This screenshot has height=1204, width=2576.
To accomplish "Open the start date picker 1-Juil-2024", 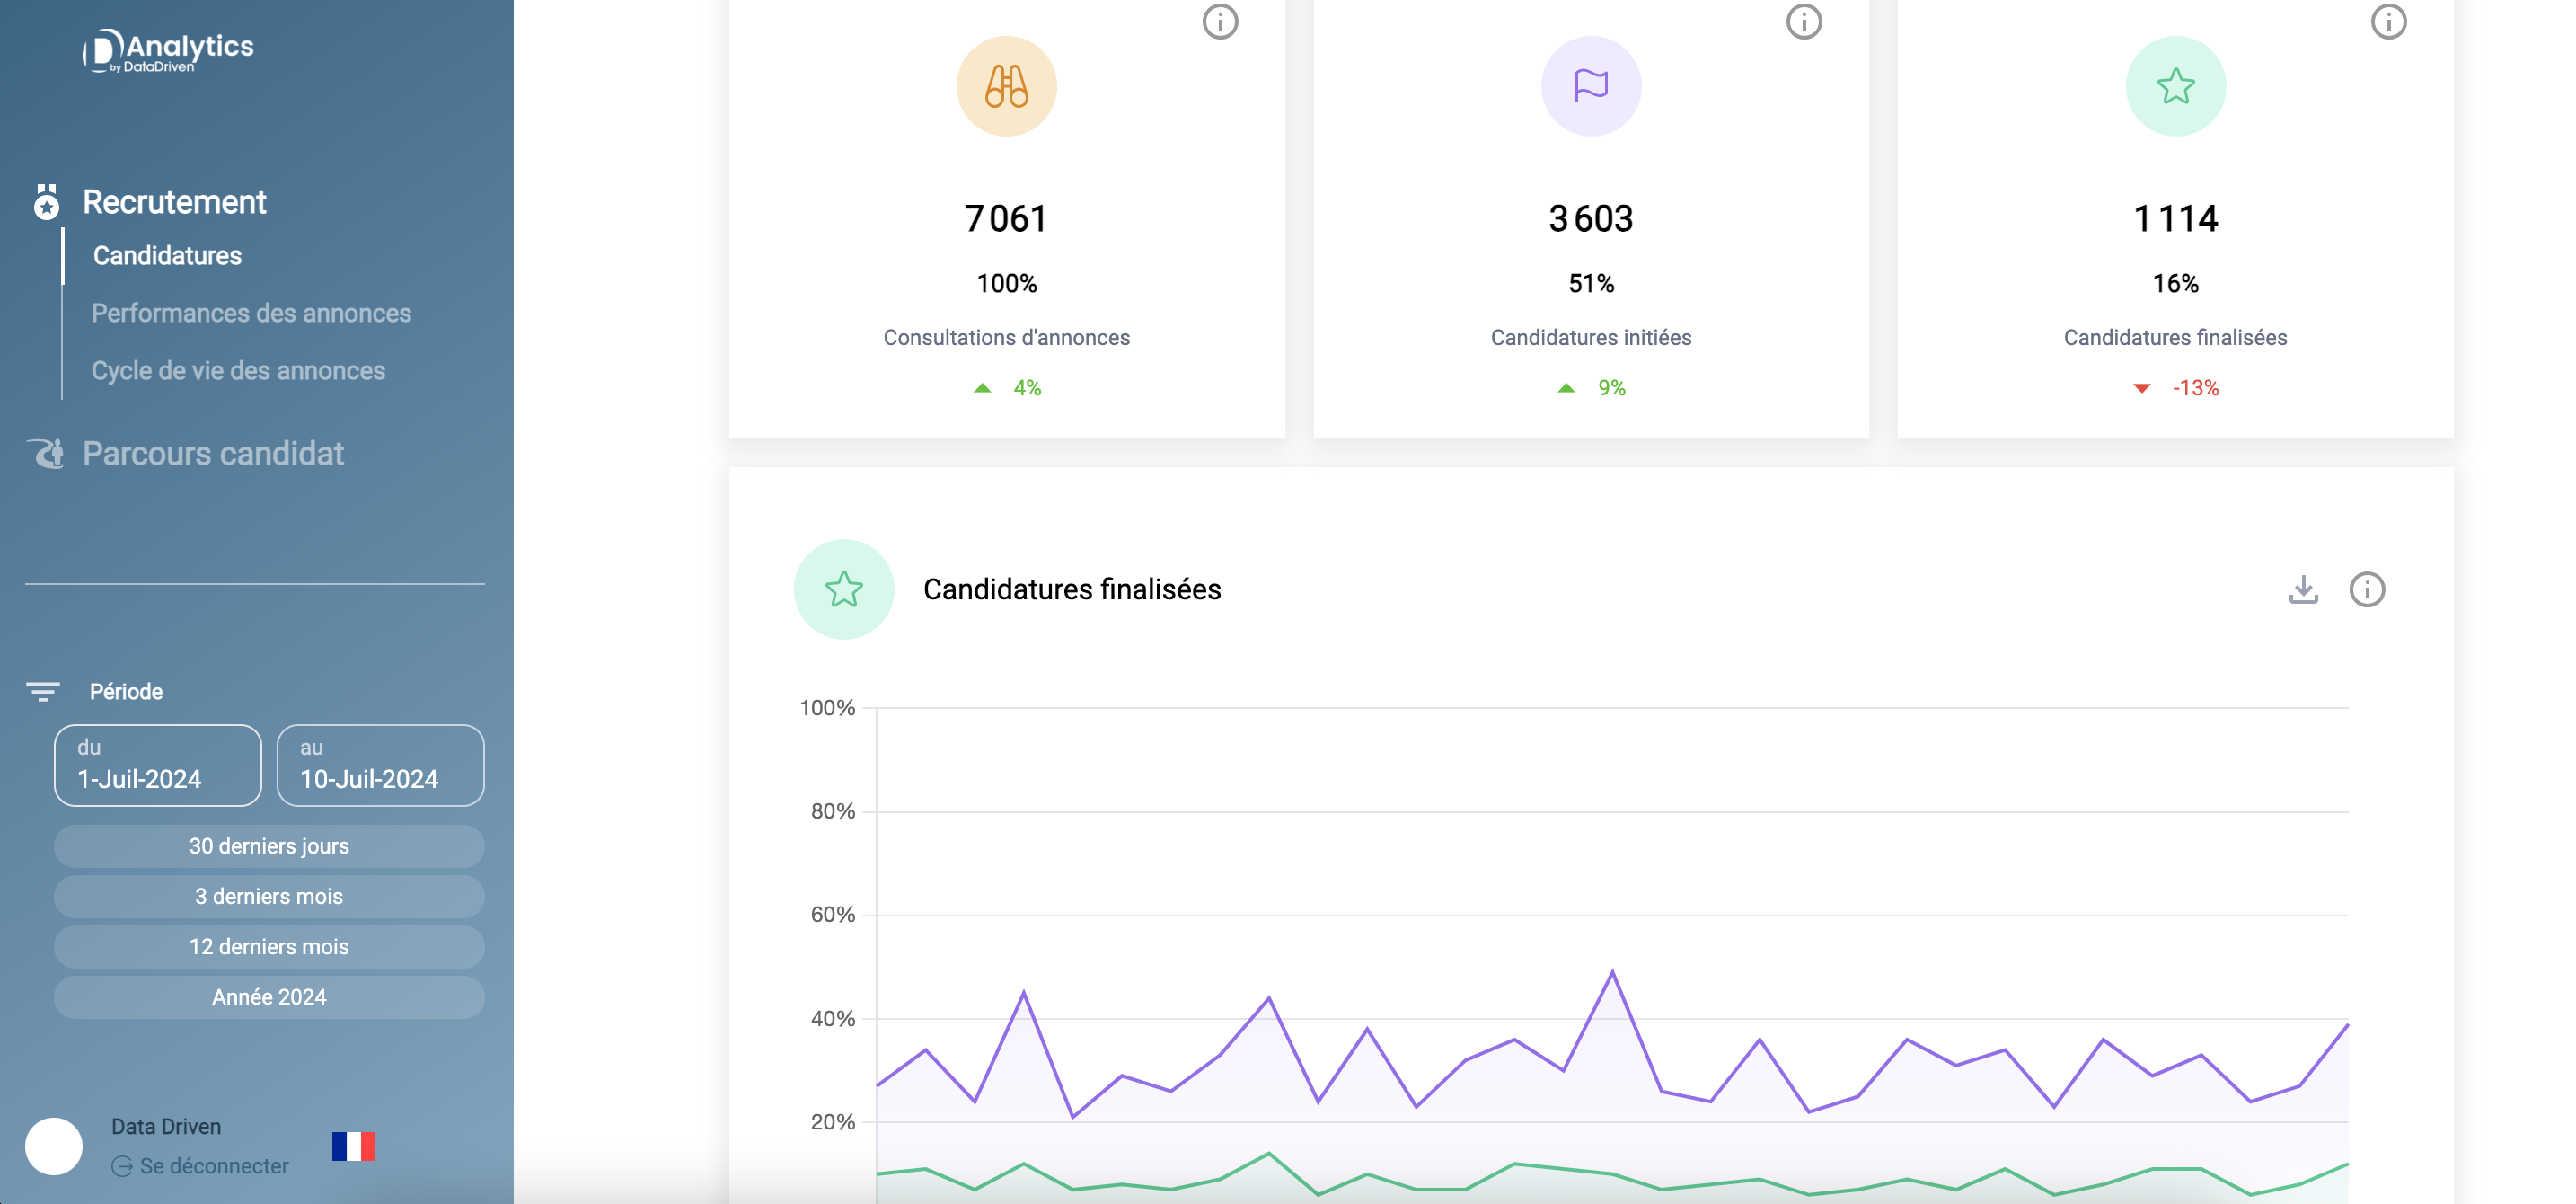I will pyautogui.click(x=158, y=765).
